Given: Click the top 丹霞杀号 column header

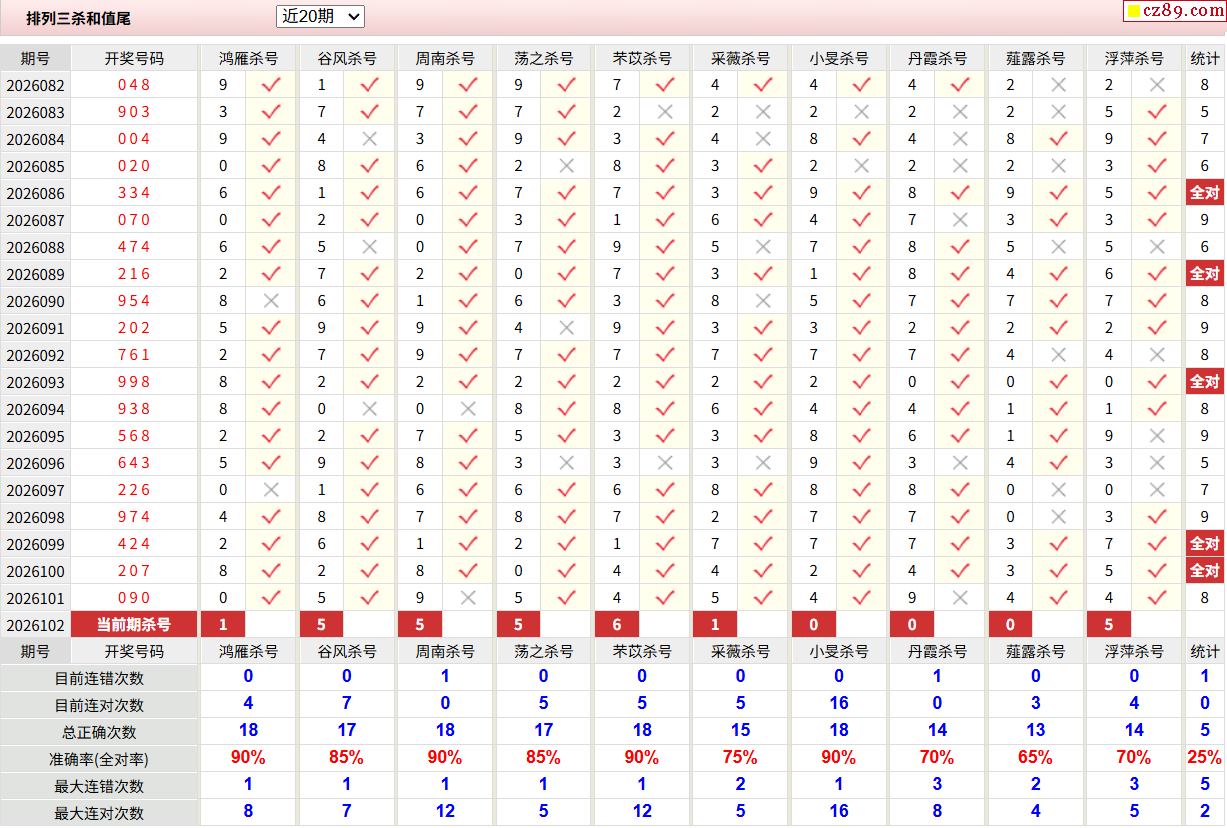Looking at the screenshot, I should tap(937, 58).
